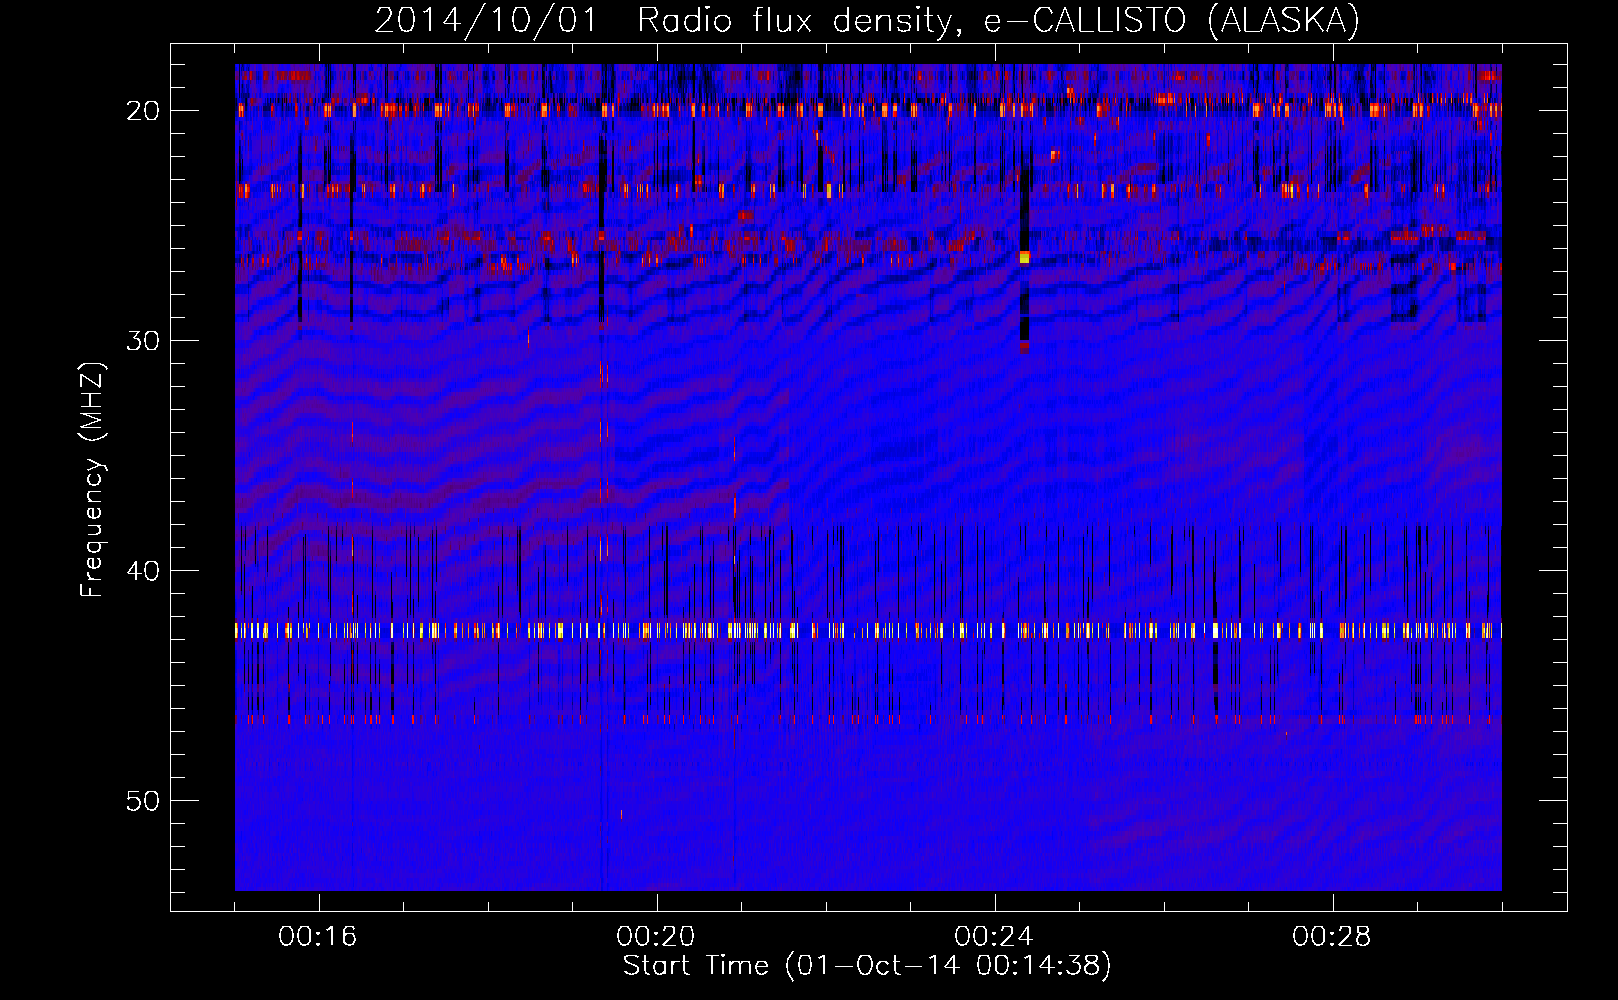Click the frequency tick label 20
1618x1000 pixels.
point(143,111)
